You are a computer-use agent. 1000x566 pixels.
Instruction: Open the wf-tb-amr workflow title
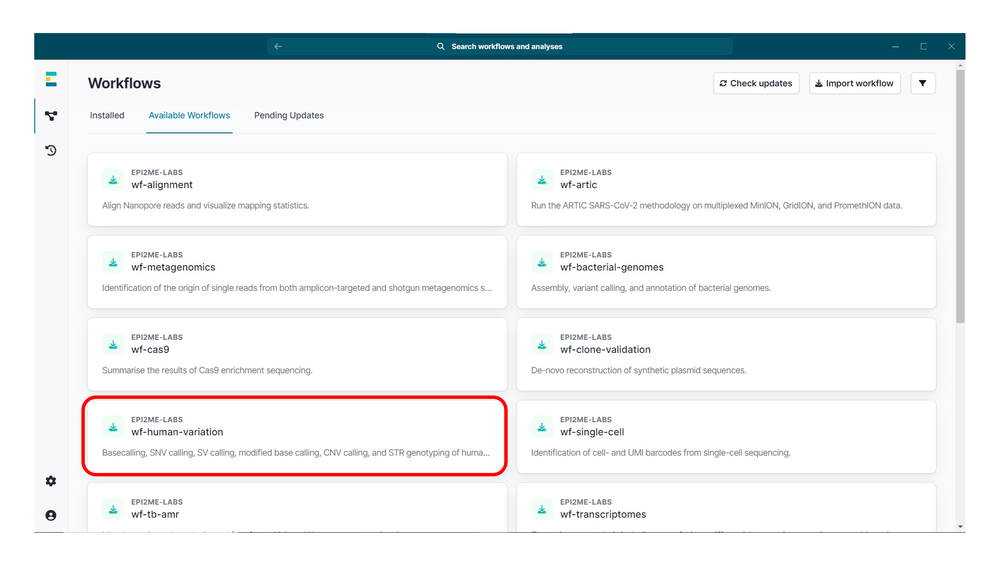tap(155, 514)
